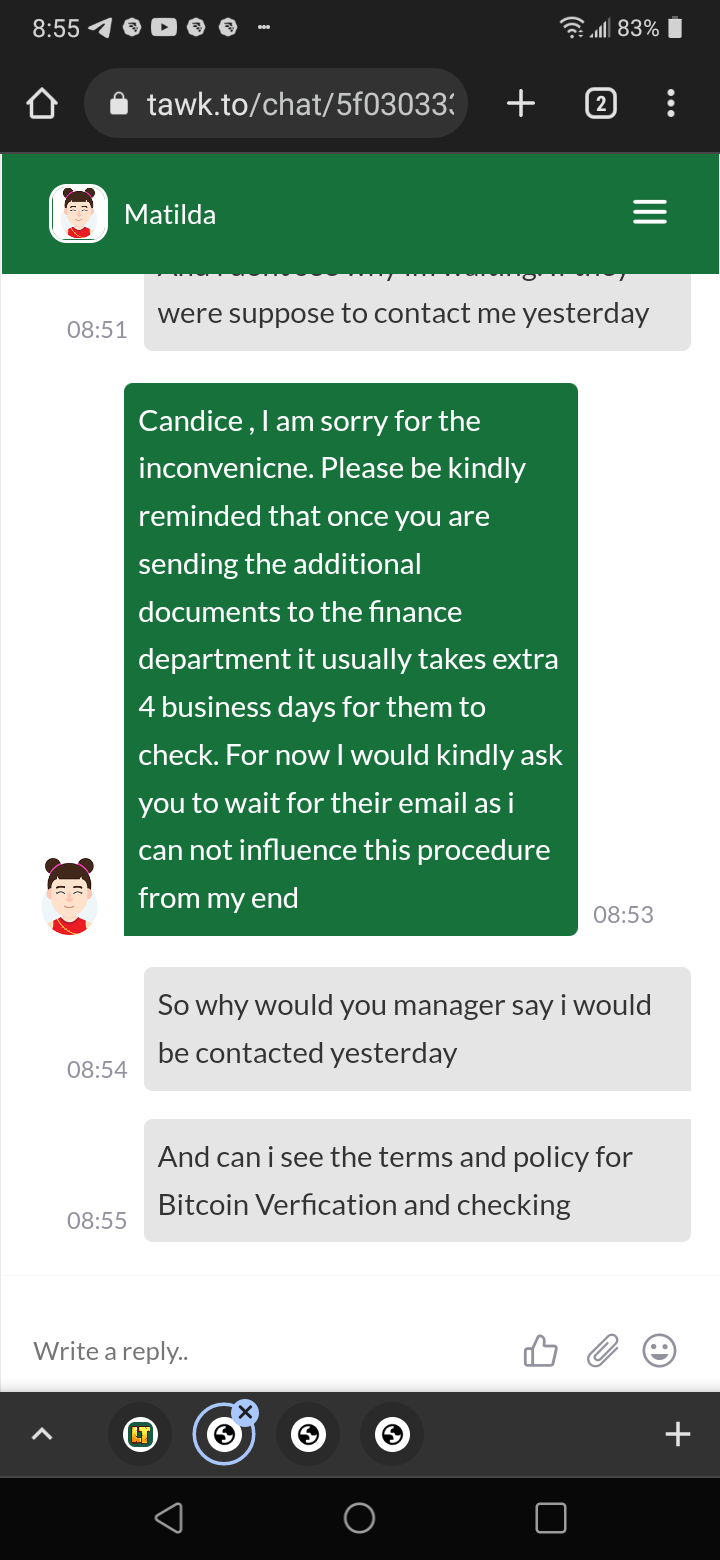Image resolution: width=720 pixels, height=1560 pixels.
Task: Open the tab switcher showing 2 tabs
Action: pyautogui.click(x=600, y=103)
